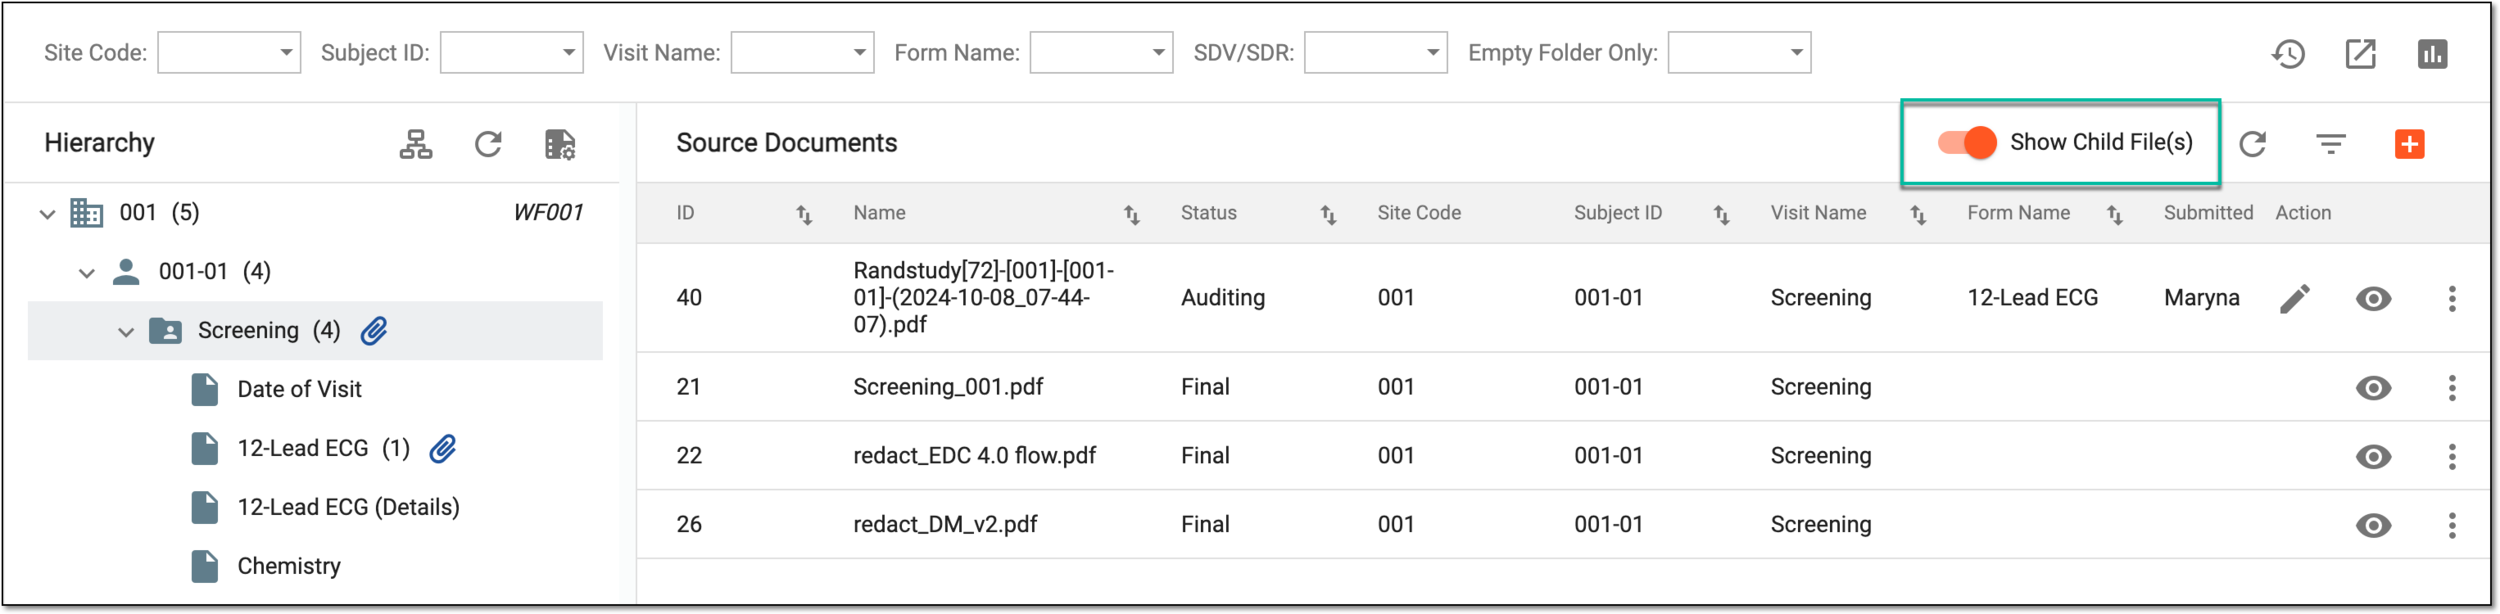2500x614 pixels.
Task: Click the open-in-new-window icon
Action: [x=2360, y=54]
